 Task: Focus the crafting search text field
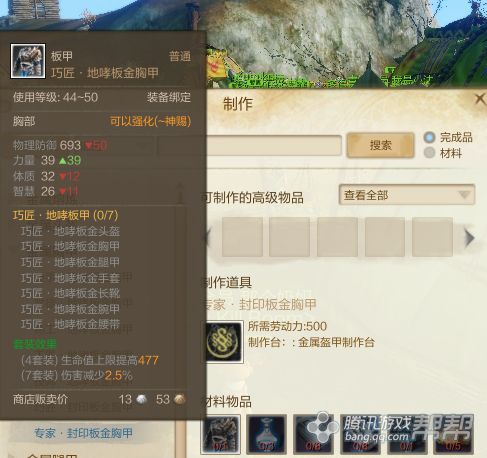[x=274, y=145]
